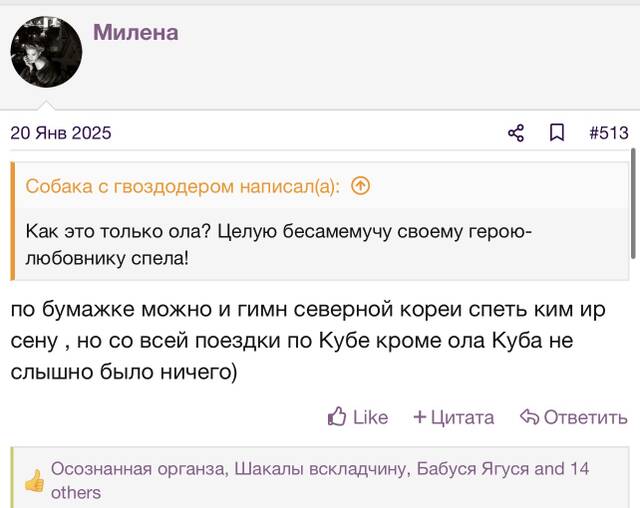
Task: Reply to the post with Ответить
Action: [x=585, y=417]
